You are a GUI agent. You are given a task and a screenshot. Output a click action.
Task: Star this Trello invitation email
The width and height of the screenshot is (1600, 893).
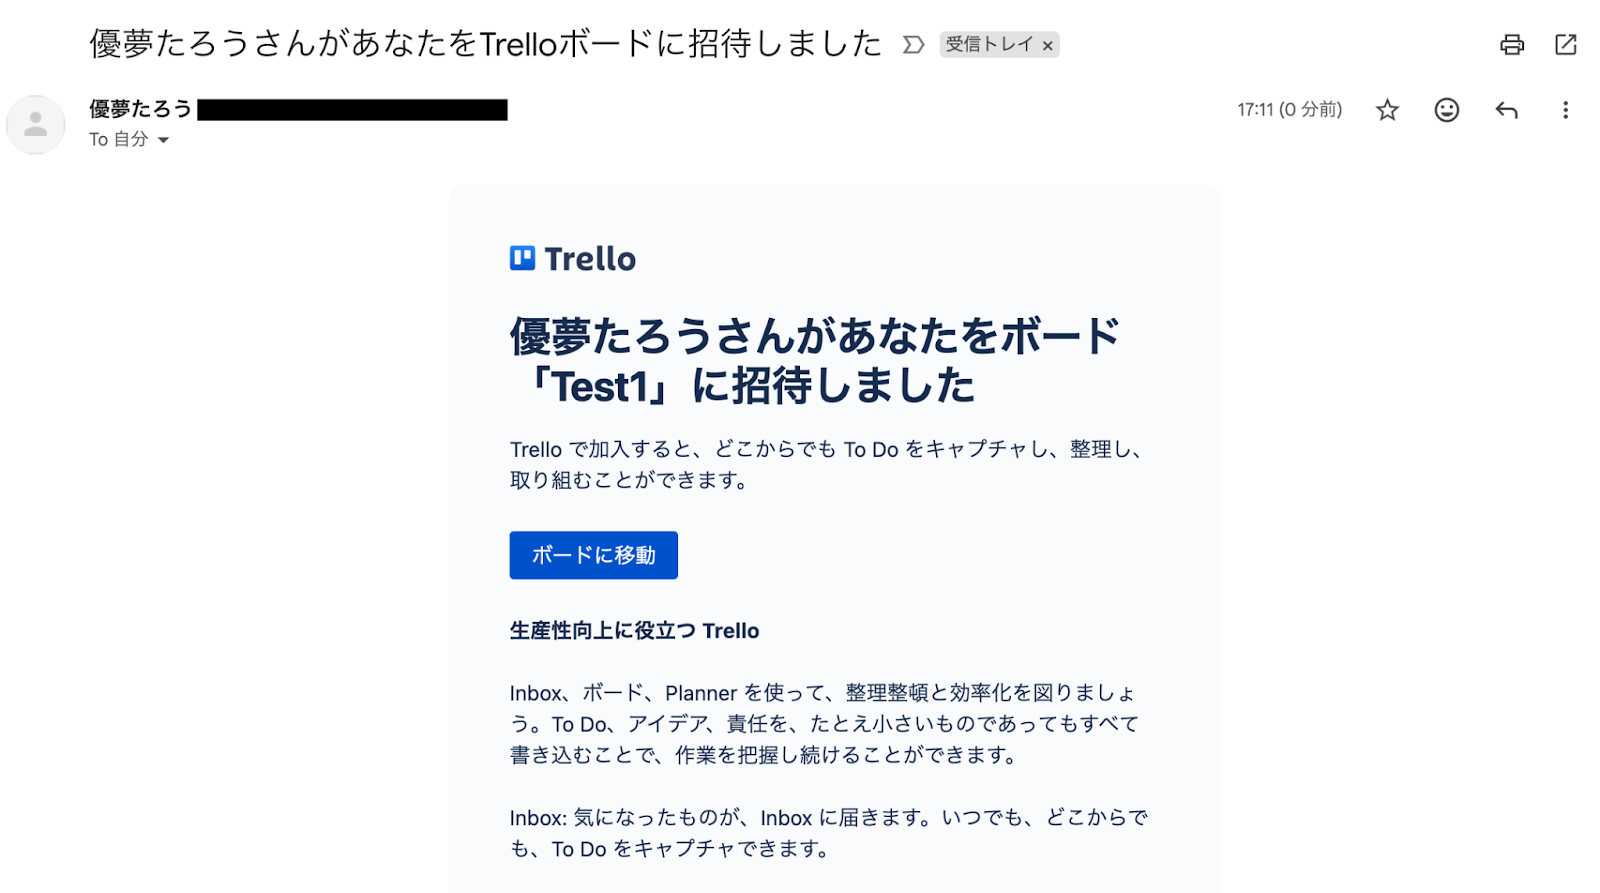pos(1386,110)
